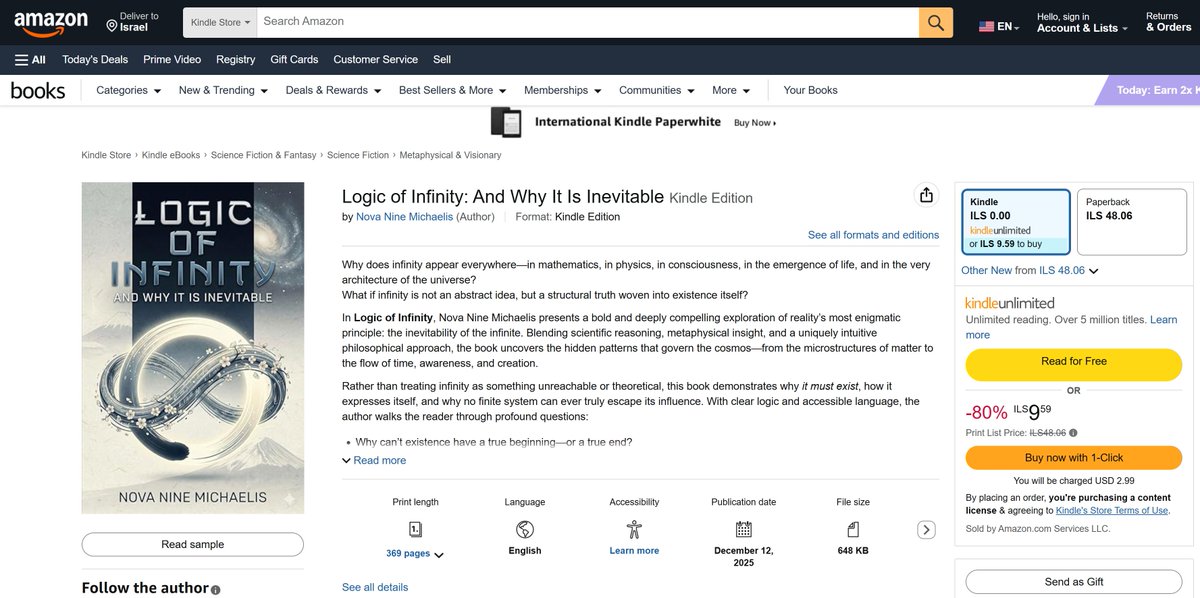Screen dimensions: 1200x598
Task: Click the Language globe icon
Action: 525,529
